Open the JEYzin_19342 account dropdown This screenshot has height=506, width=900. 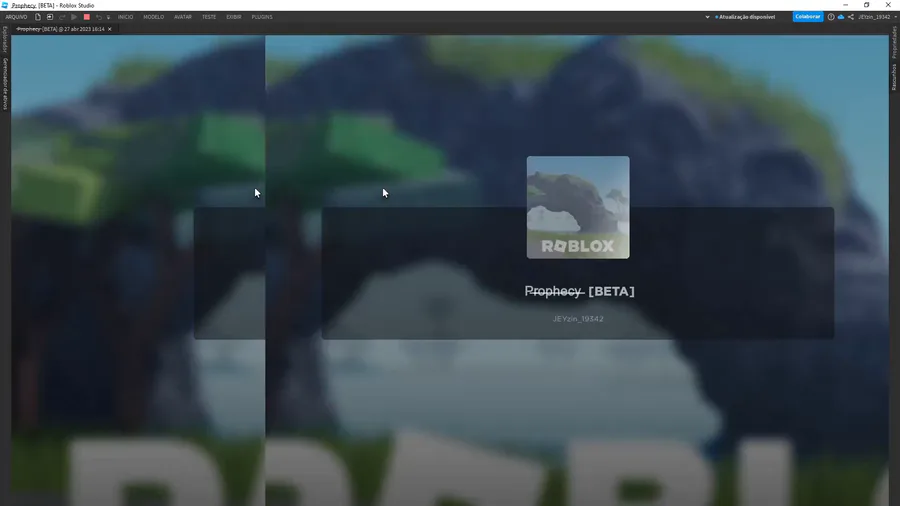(x=877, y=17)
